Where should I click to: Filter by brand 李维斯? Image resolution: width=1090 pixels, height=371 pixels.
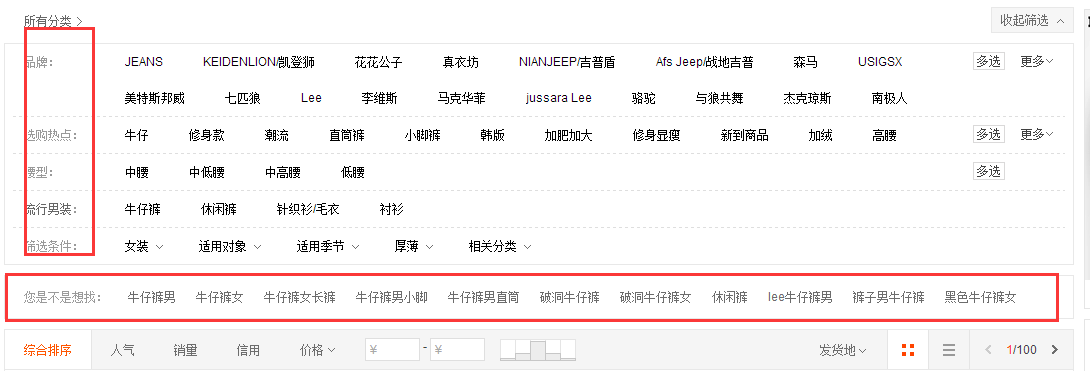tap(380, 98)
